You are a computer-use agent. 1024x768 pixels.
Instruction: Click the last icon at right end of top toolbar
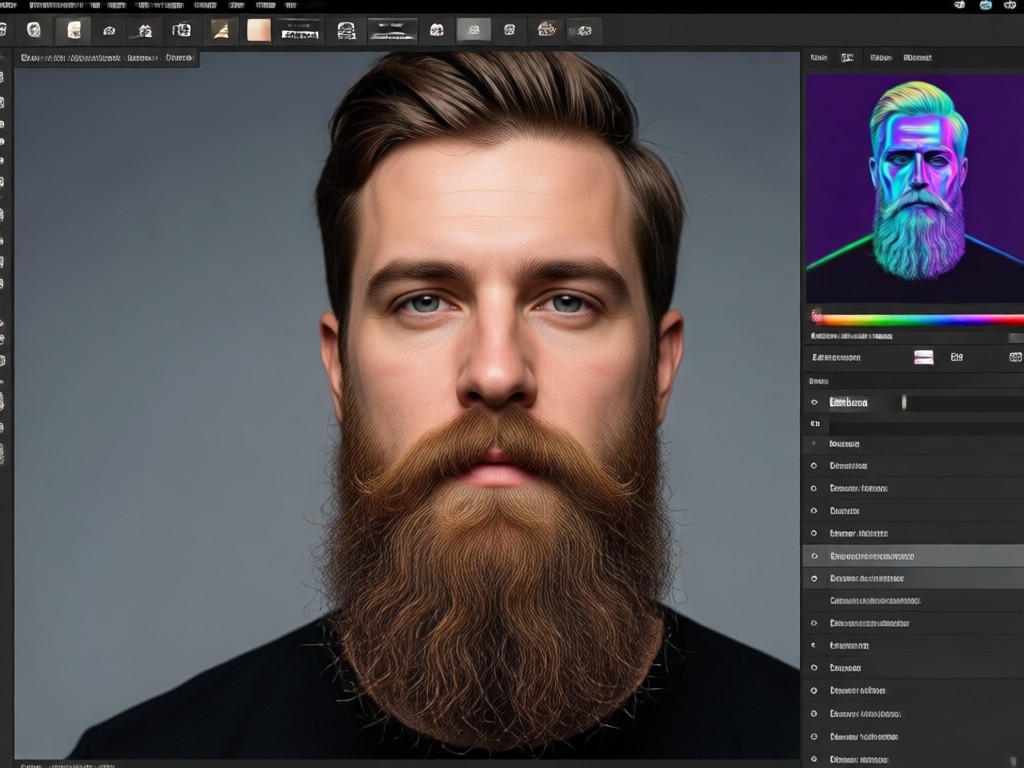tap(584, 30)
